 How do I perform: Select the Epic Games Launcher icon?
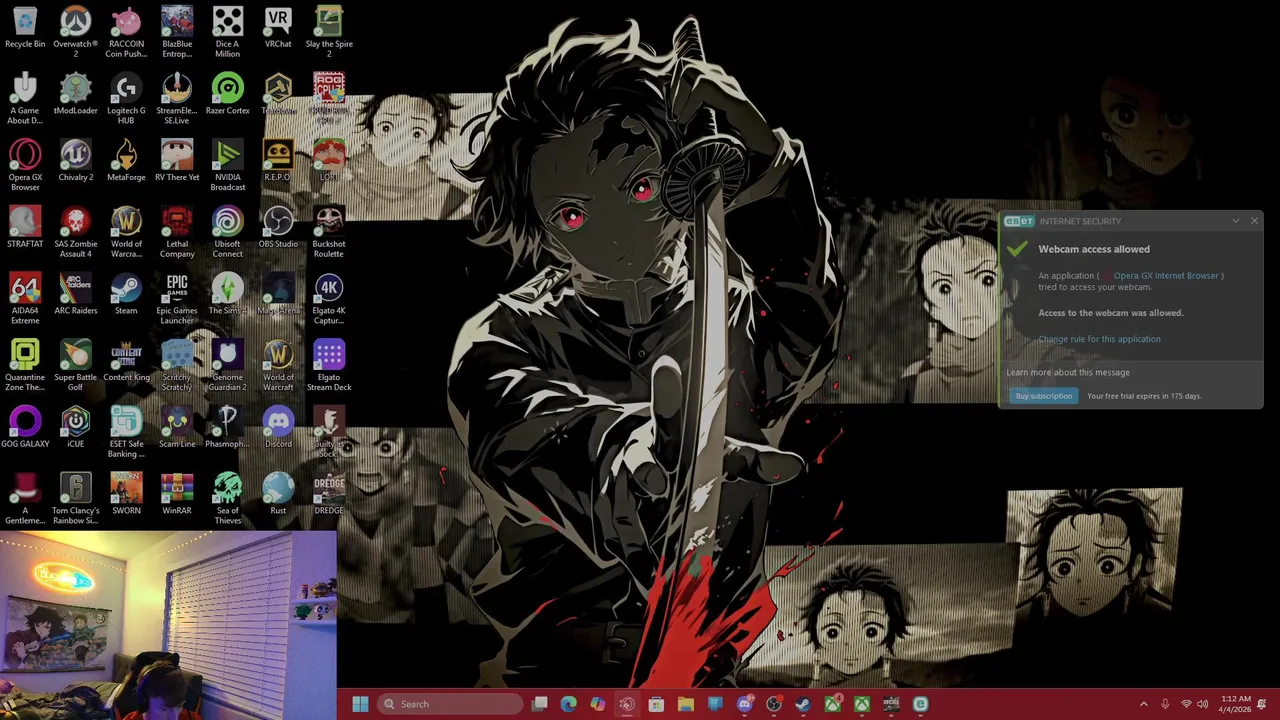point(177,299)
